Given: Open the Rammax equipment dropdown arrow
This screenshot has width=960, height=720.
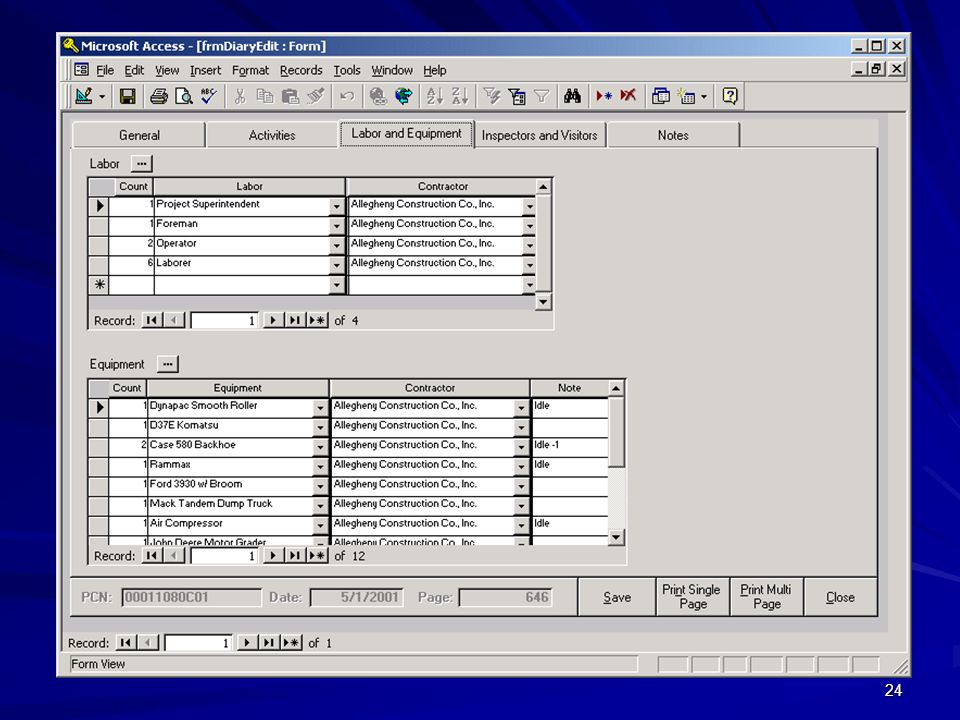Looking at the screenshot, I should (x=320, y=467).
